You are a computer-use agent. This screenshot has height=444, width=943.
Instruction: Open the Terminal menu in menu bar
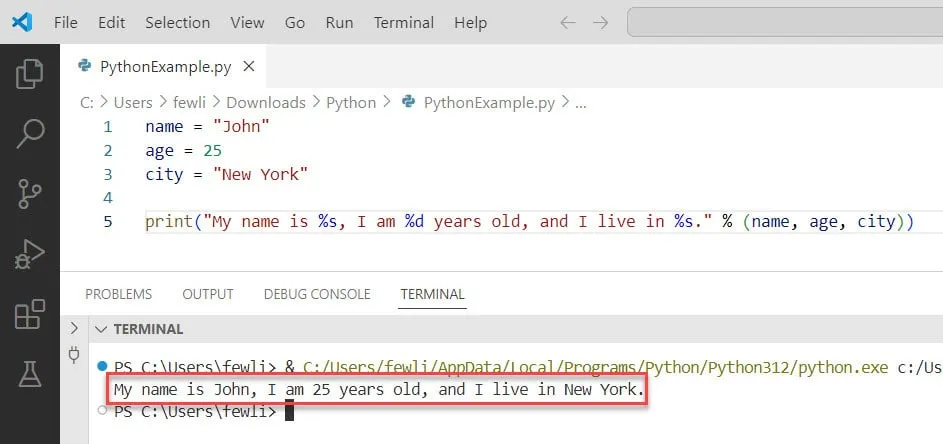point(403,22)
